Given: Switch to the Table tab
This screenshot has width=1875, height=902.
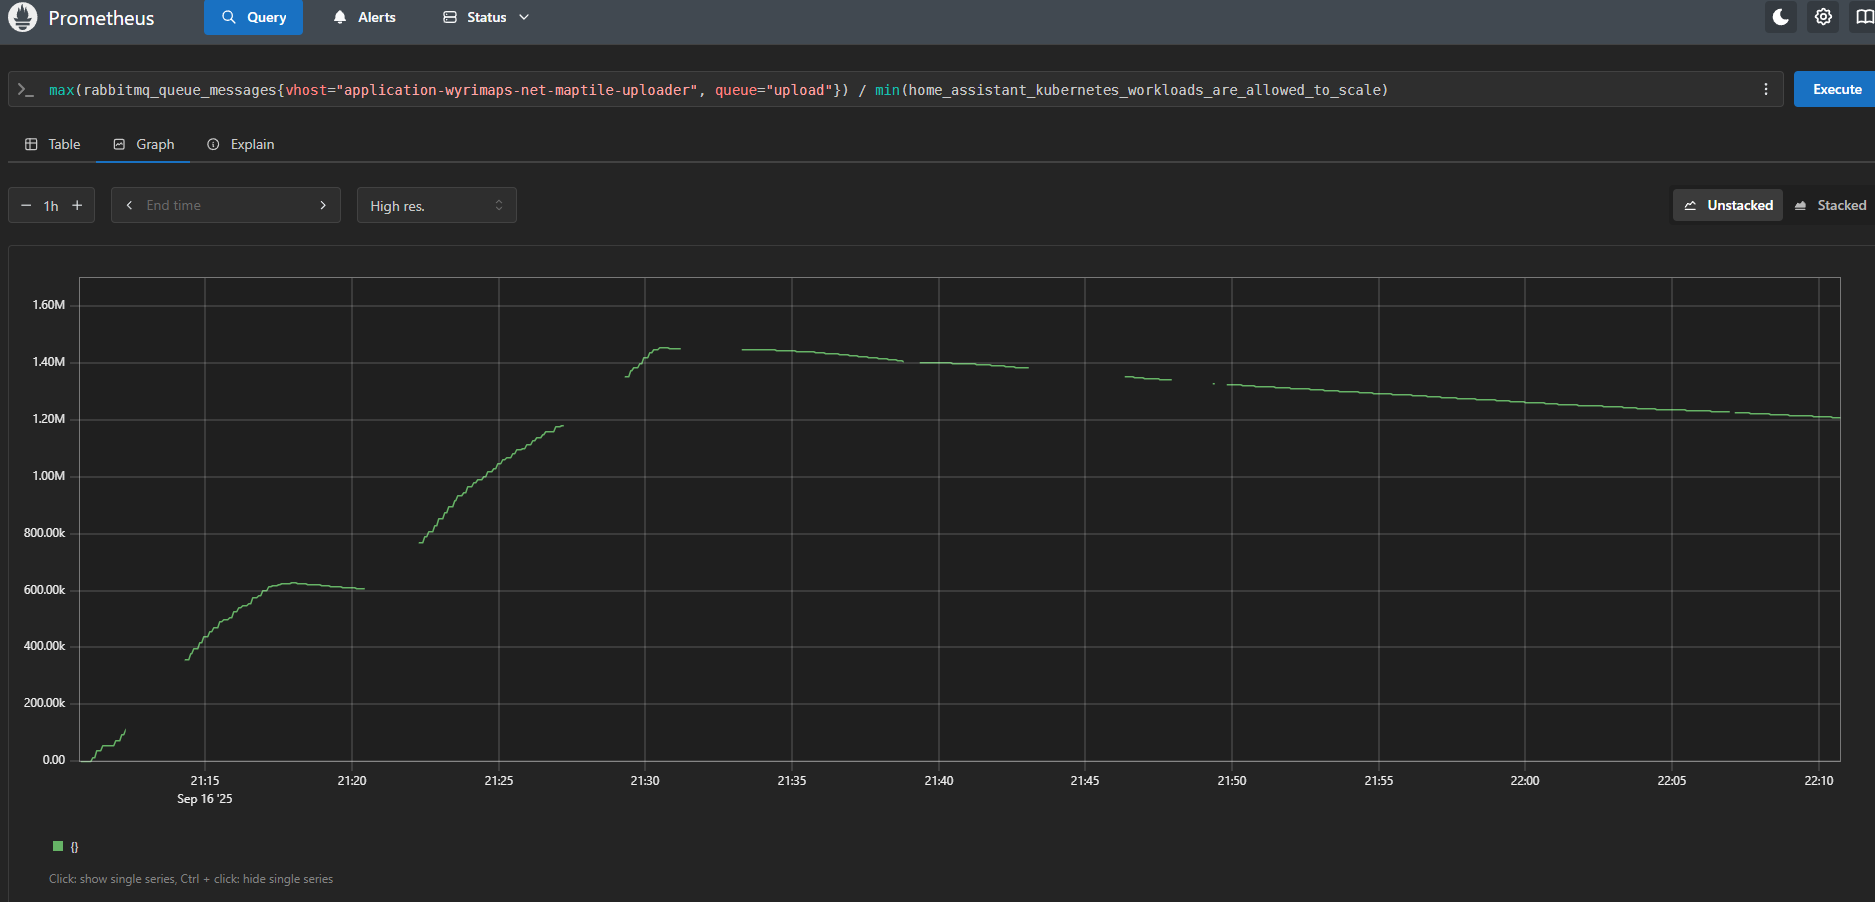Looking at the screenshot, I should point(52,144).
